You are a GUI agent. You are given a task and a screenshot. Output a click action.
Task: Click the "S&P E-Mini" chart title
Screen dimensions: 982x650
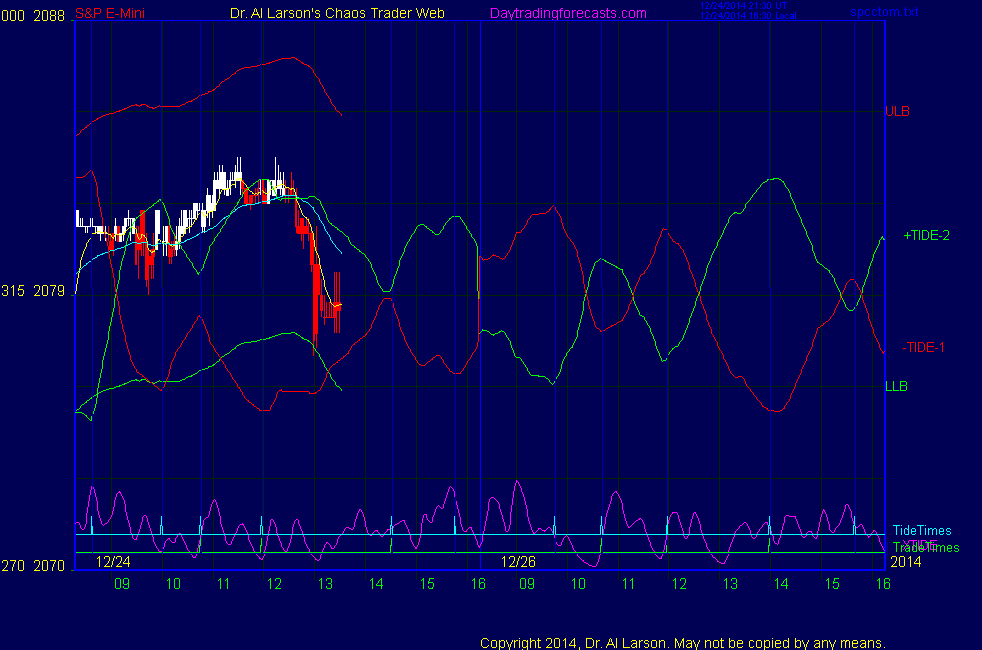[110, 13]
